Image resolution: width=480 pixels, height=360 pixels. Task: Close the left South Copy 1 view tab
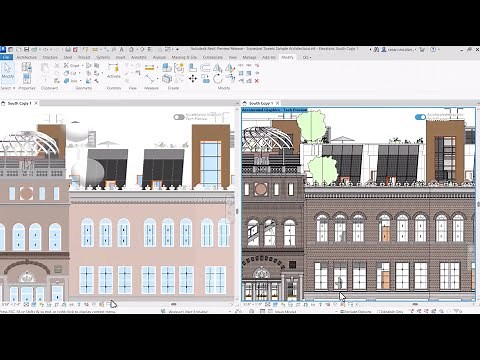point(36,103)
